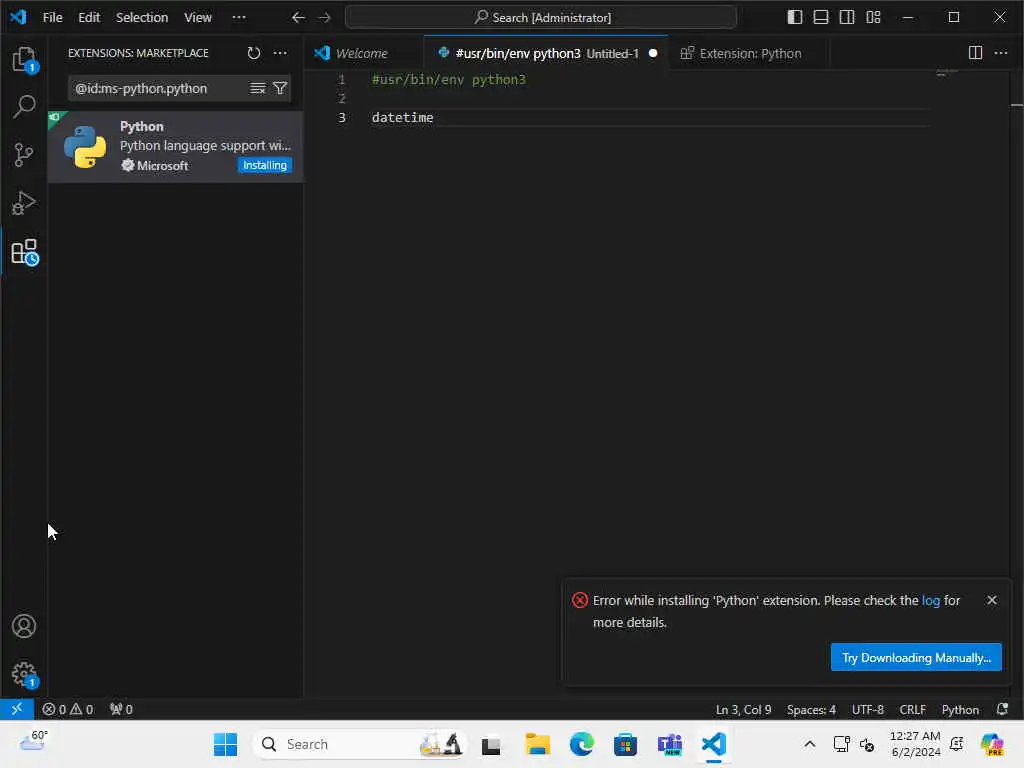
Task: Expand the overflow menu in menu bar
Action: pyautogui.click(x=239, y=18)
